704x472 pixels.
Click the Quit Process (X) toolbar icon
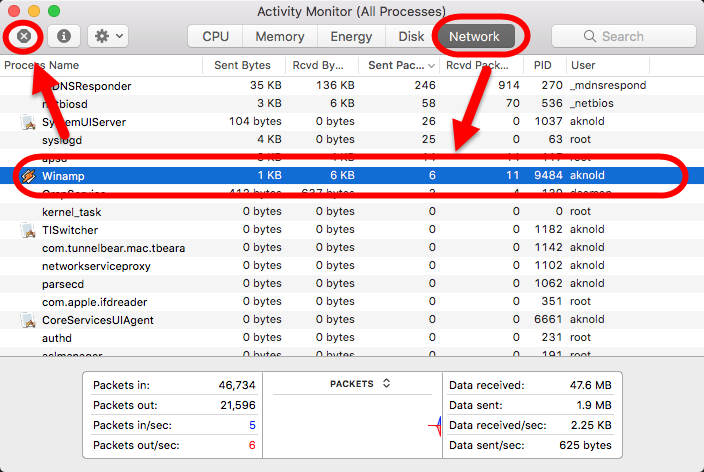click(24, 36)
